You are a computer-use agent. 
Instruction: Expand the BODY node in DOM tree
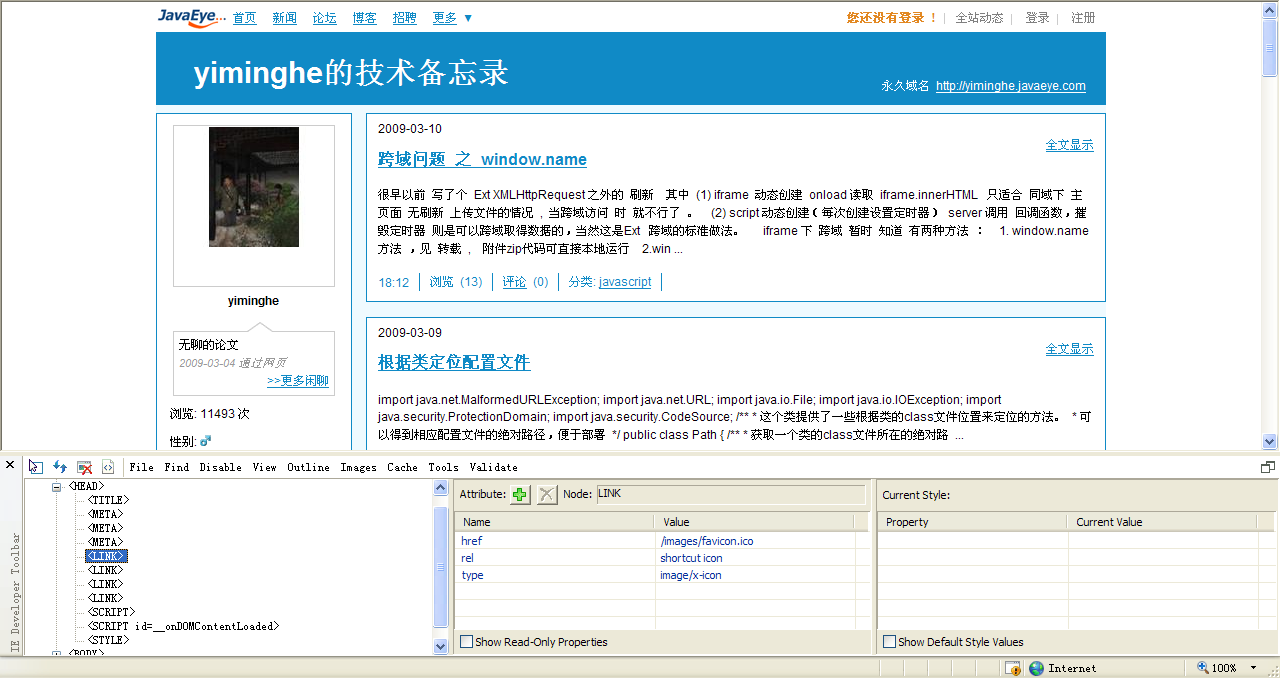(x=57, y=654)
